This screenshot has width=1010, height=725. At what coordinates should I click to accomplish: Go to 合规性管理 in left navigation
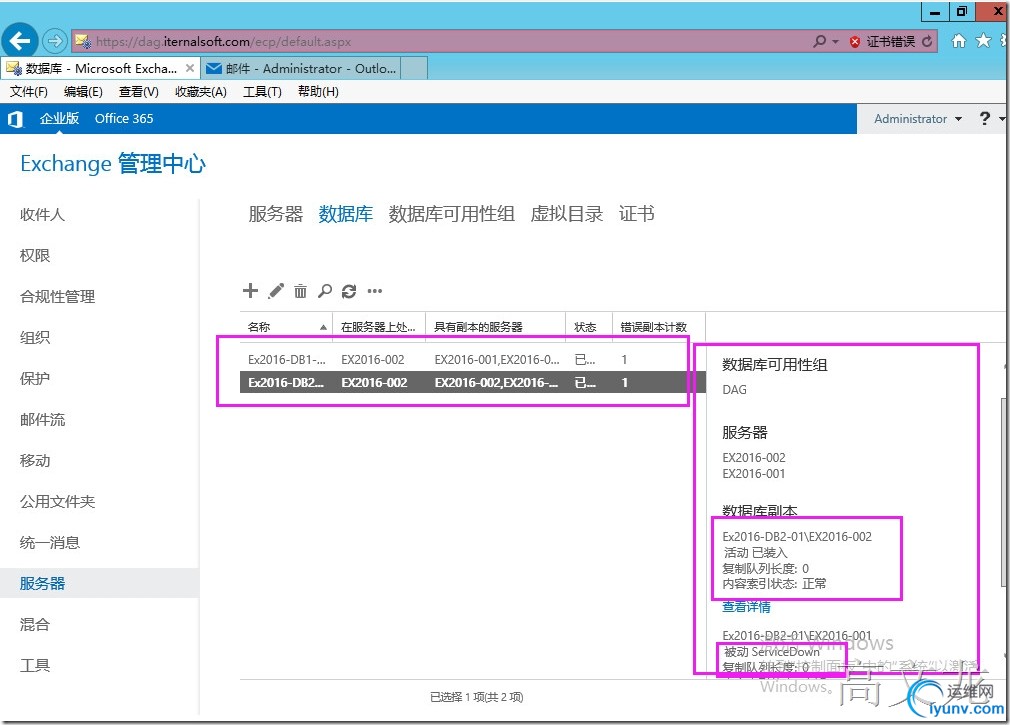coord(57,296)
